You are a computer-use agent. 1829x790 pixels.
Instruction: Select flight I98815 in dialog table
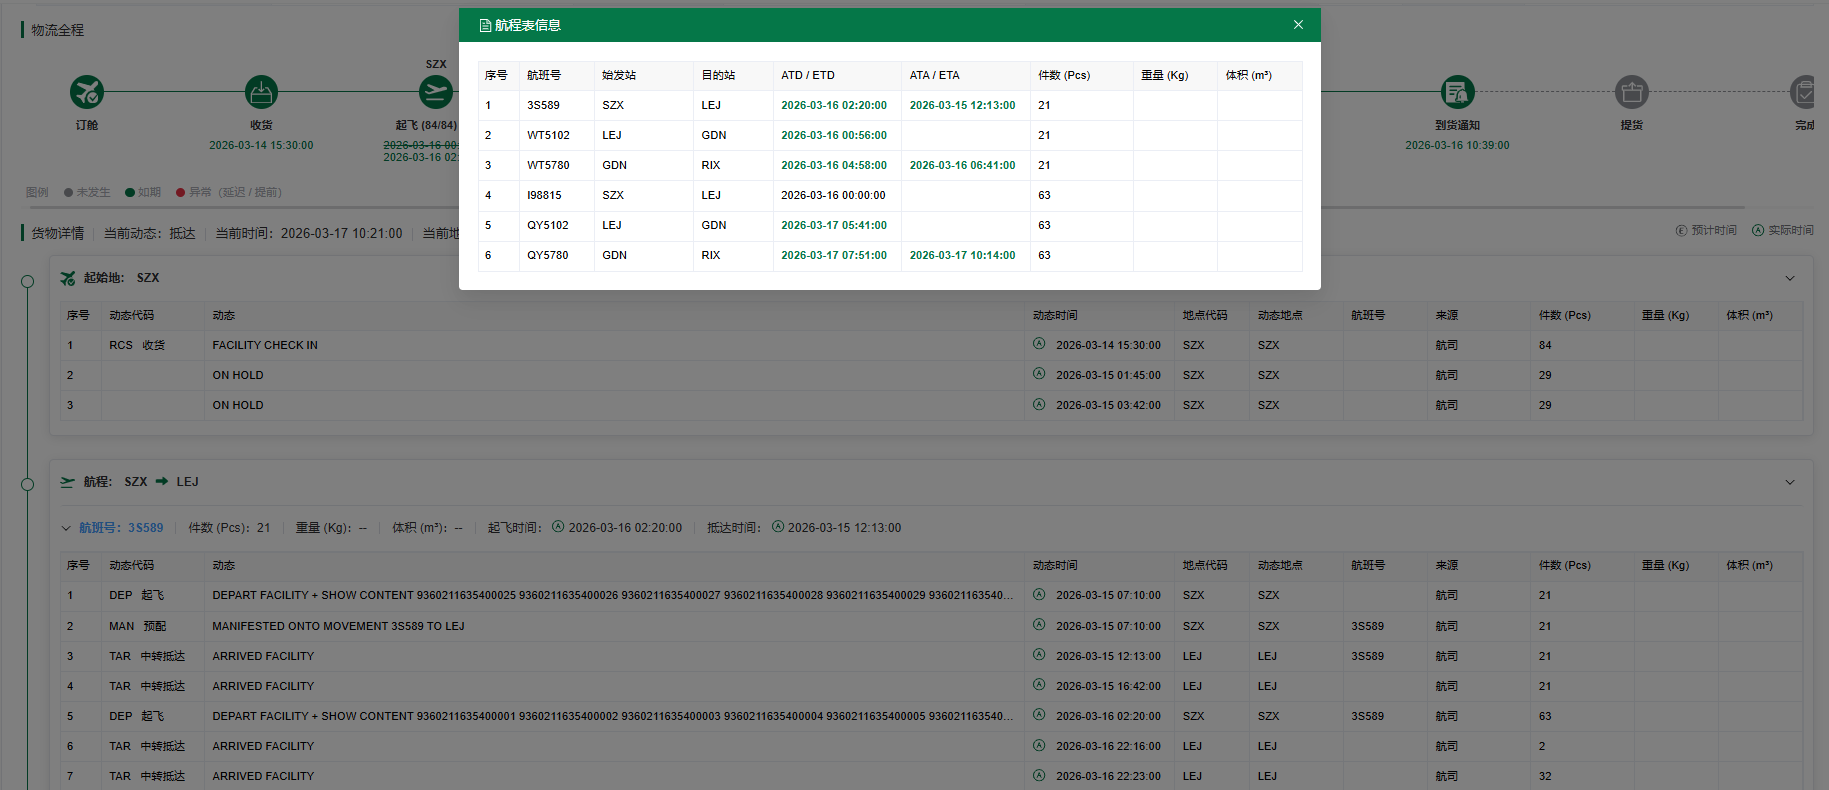tap(890, 195)
